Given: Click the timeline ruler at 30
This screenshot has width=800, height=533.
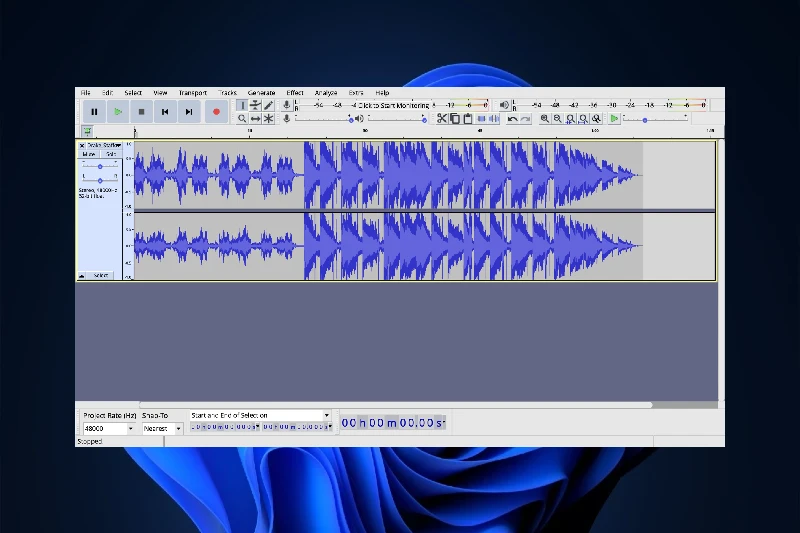Looking at the screenshot, I should pos(365,132).
